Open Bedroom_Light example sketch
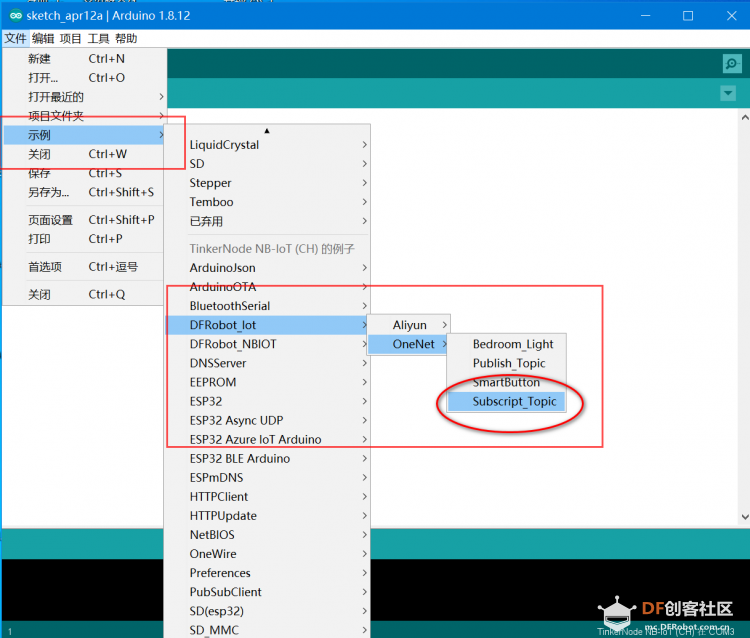750x638 pixels. coord(507,344)
